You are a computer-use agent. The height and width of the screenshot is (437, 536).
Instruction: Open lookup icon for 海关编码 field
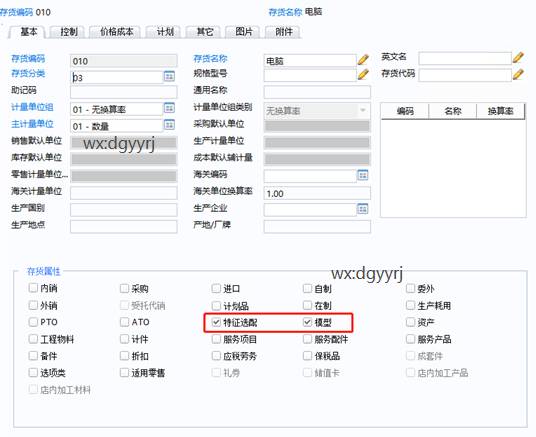point(363,175)
